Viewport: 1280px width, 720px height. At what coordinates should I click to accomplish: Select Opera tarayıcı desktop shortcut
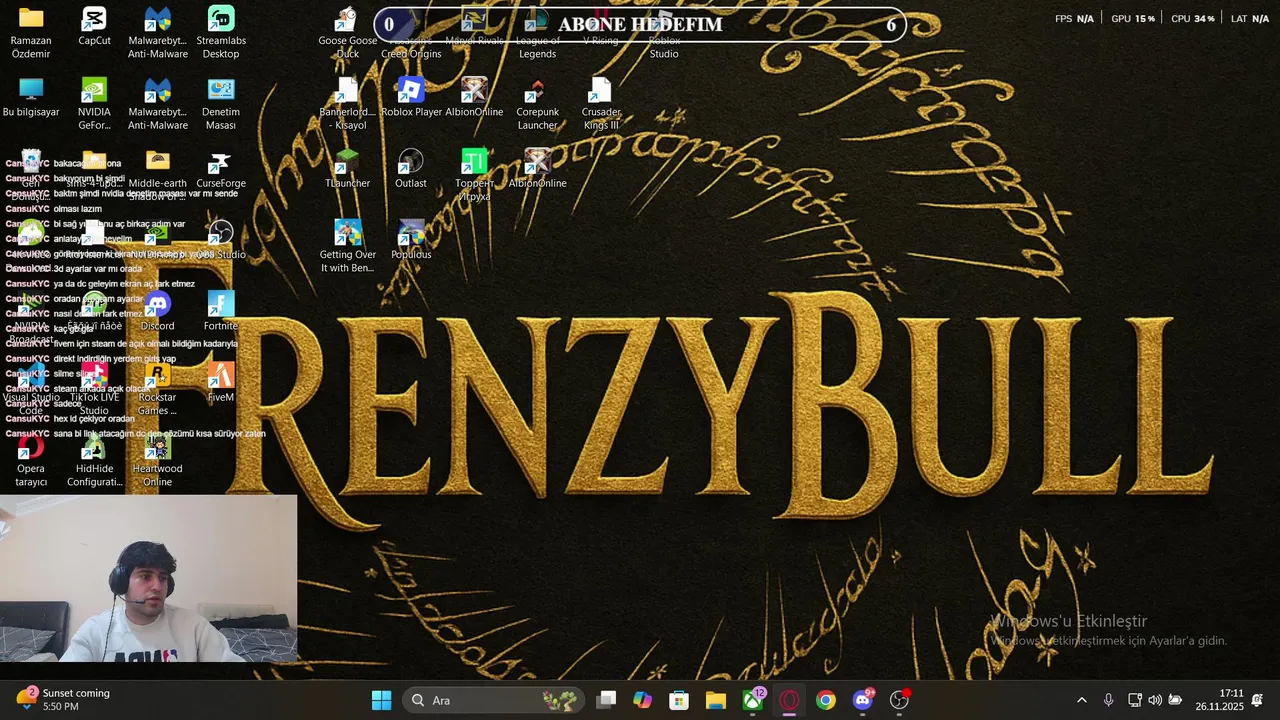tap(31, 461)
